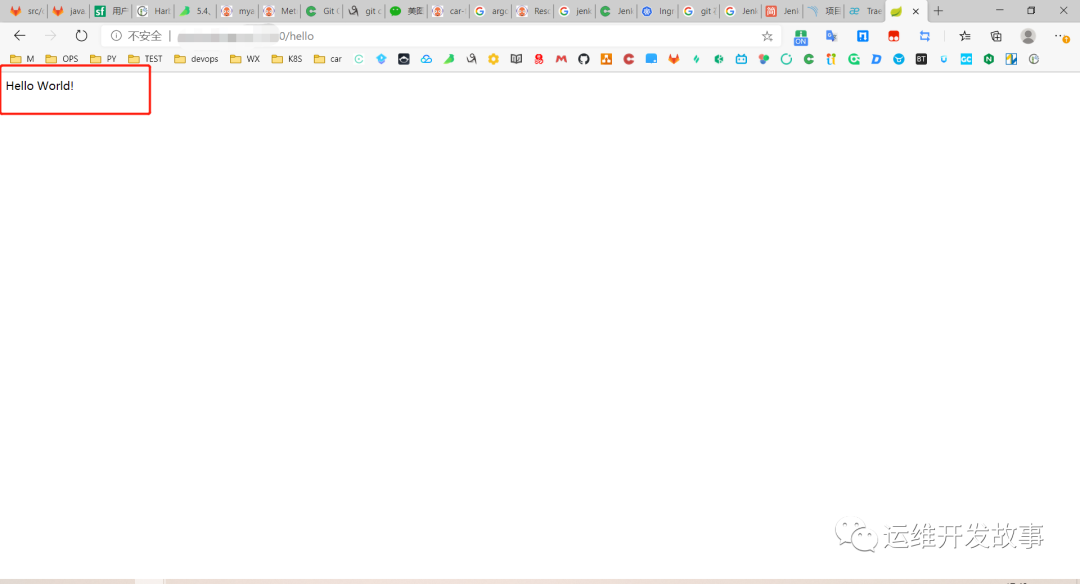Open the Favorites star-list icon
This screenshot has height=584, width=1080.
[965, 36]
